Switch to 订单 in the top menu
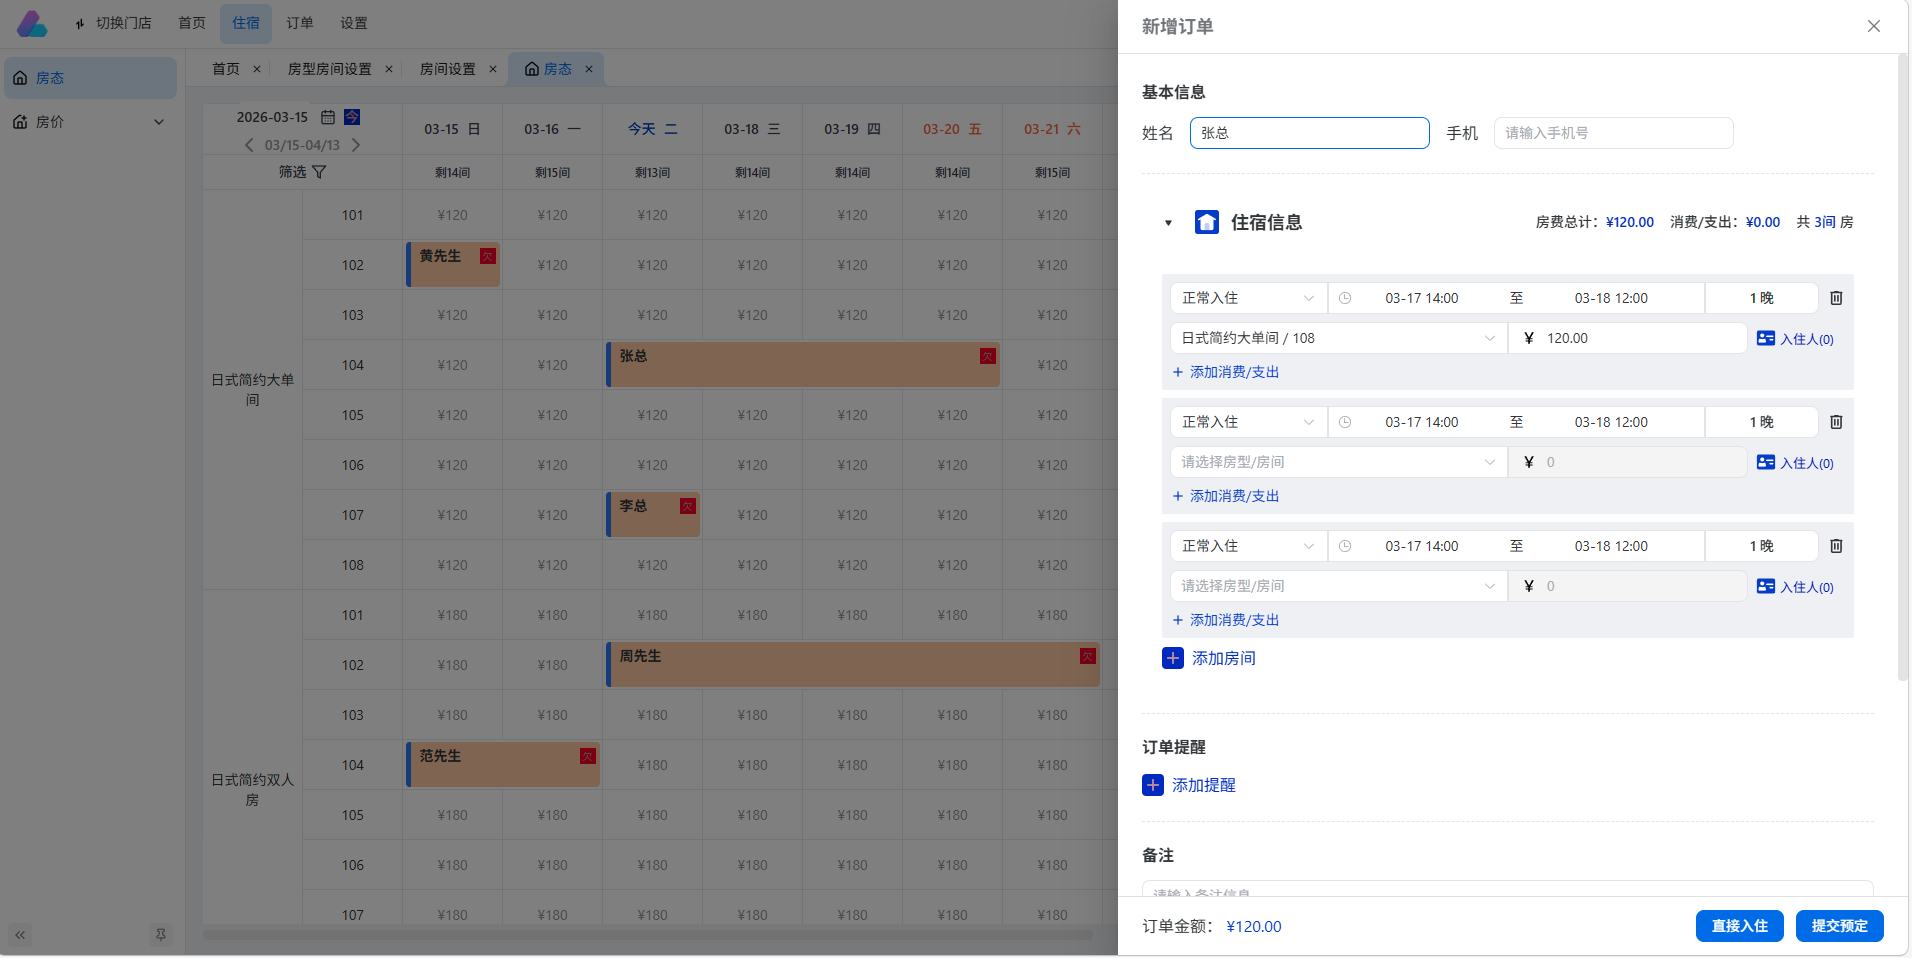Image resolution: width=1912 pixels, height=958 pixels. coord(299,22)
